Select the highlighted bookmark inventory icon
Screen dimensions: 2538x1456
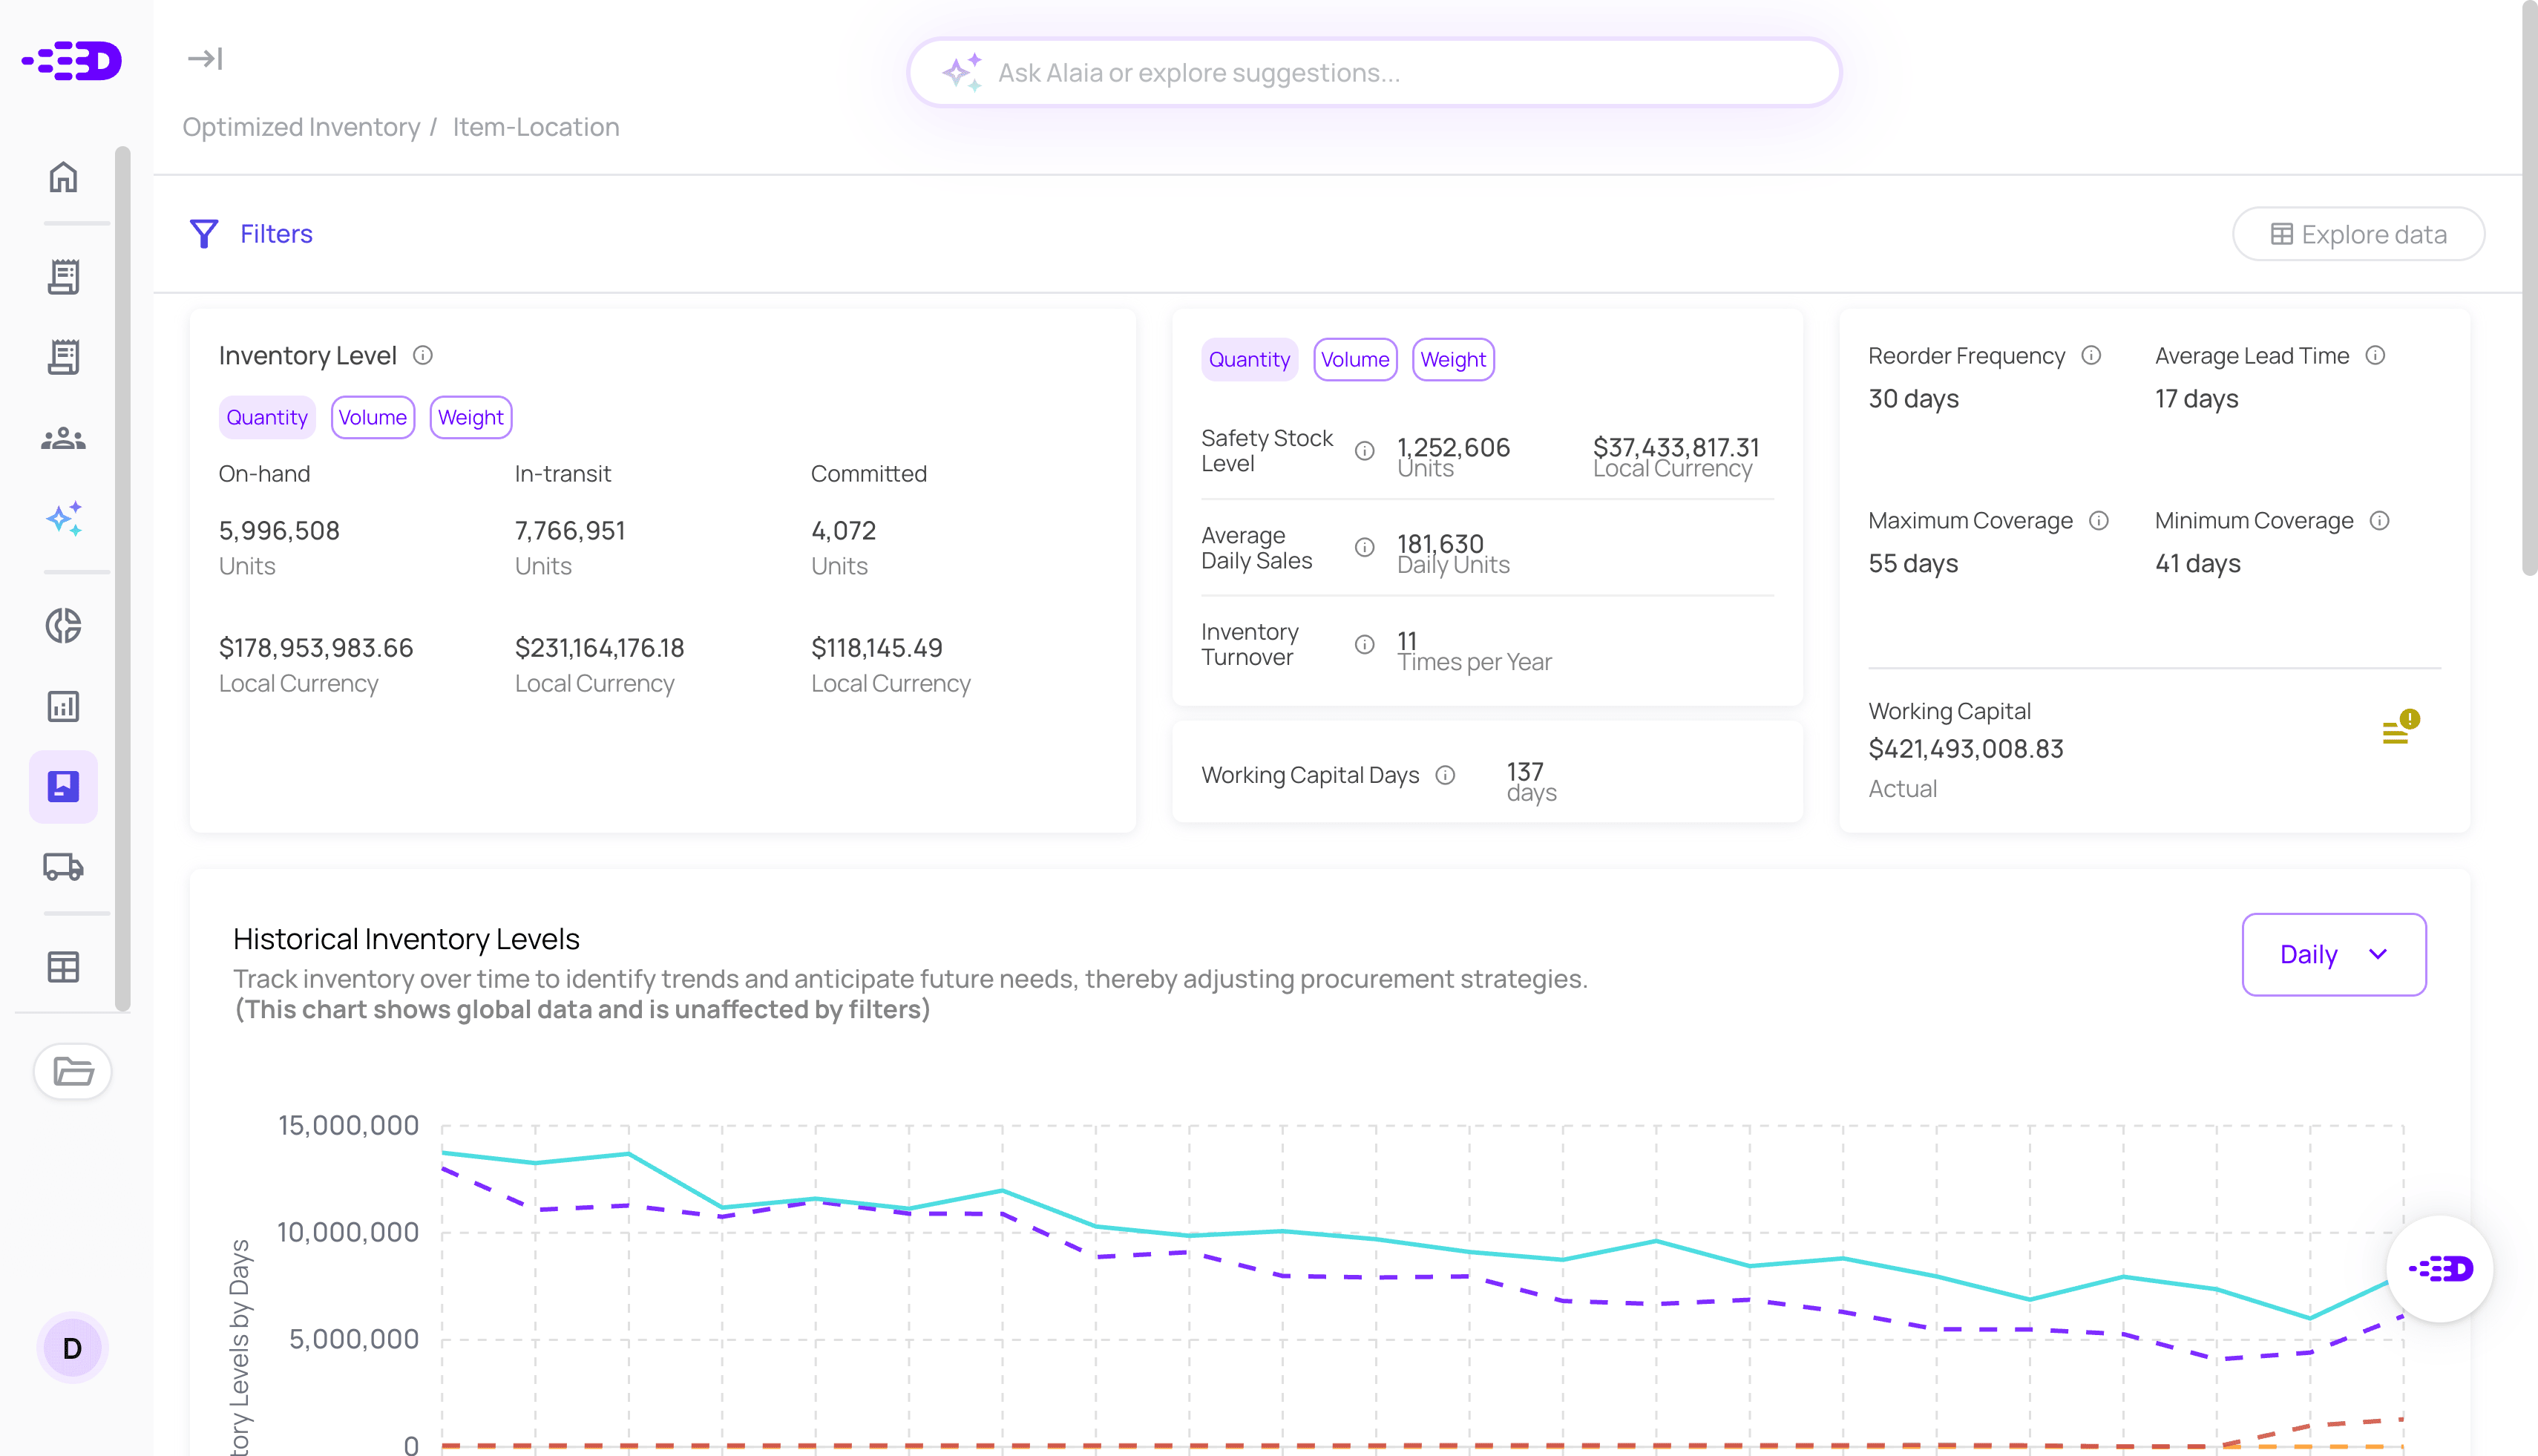click(x=63, y=786)
